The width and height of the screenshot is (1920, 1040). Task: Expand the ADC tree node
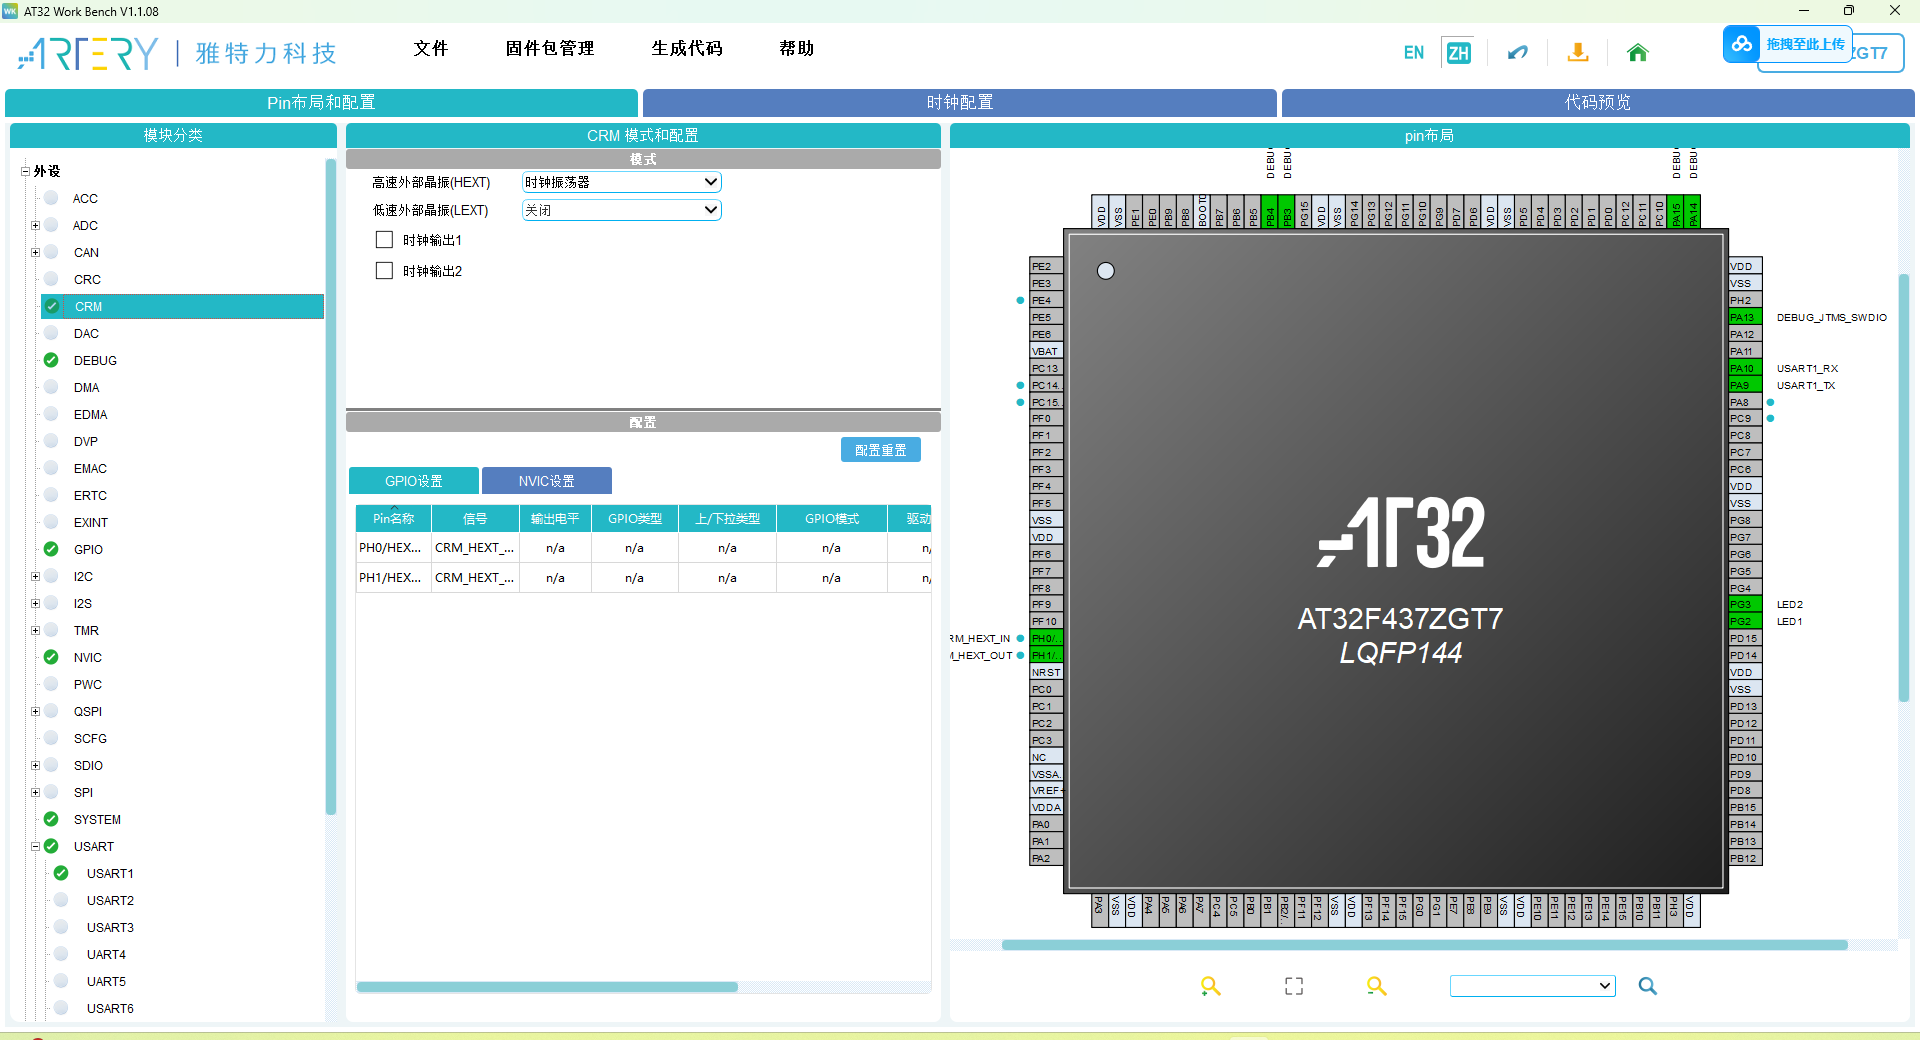coord(35,226)
